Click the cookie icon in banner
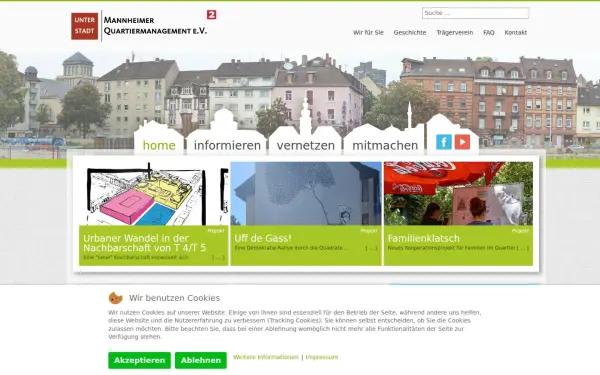This screenshot has height=375, width=600. pos(115,298)
